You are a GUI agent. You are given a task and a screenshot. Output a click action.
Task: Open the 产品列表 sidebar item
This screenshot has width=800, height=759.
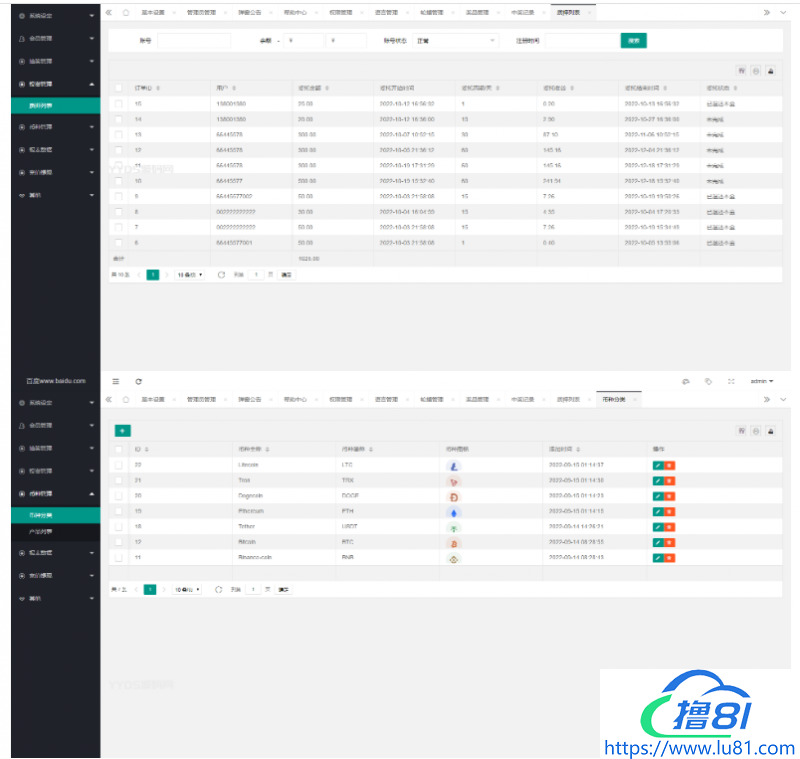point(47,531)
